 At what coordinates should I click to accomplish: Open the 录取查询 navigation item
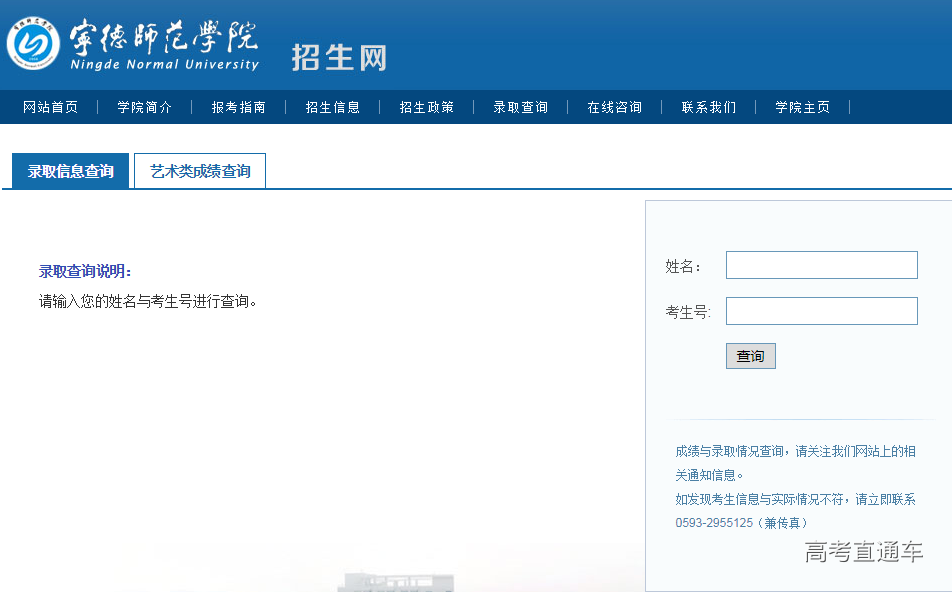click(520, 107)
